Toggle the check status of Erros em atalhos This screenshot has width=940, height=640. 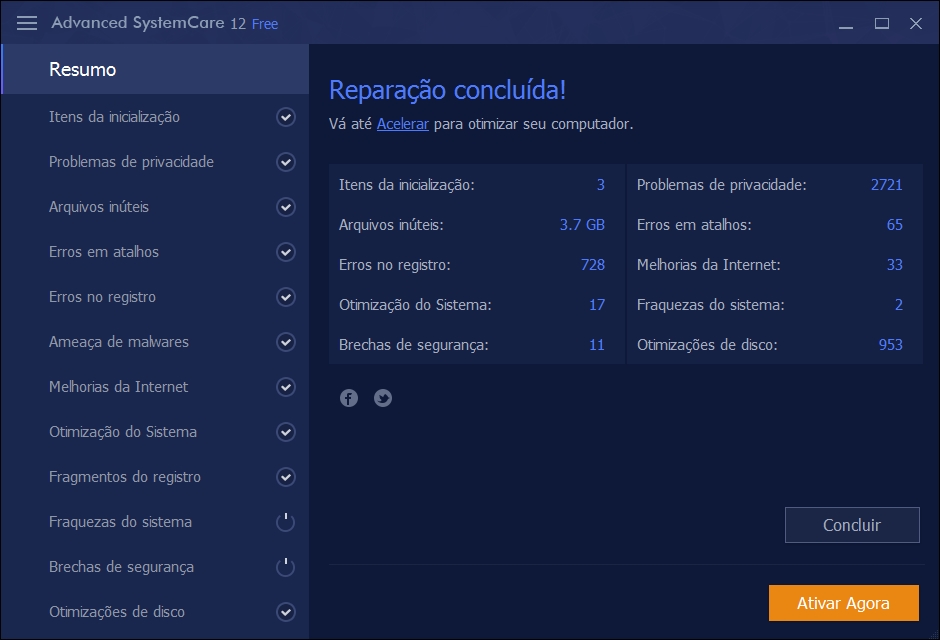point(286,252)
